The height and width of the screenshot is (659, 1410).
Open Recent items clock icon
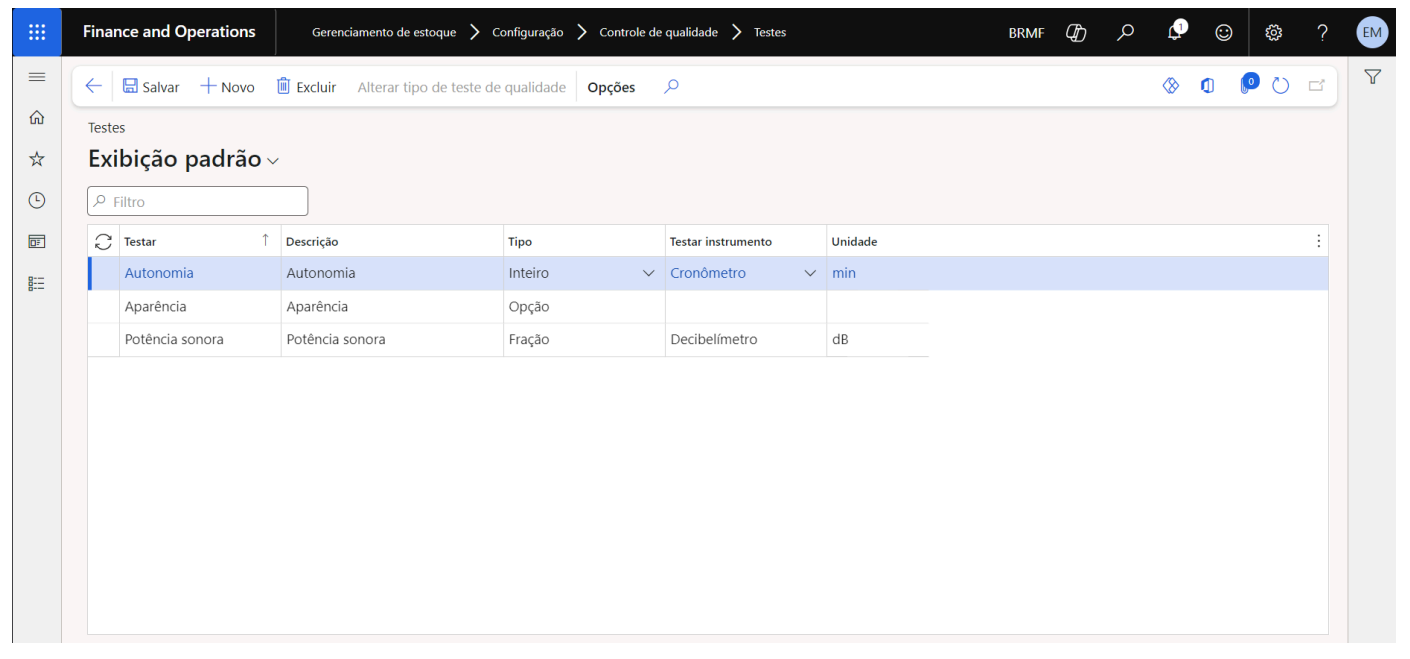pyautogui.click(x=37, y=200)
